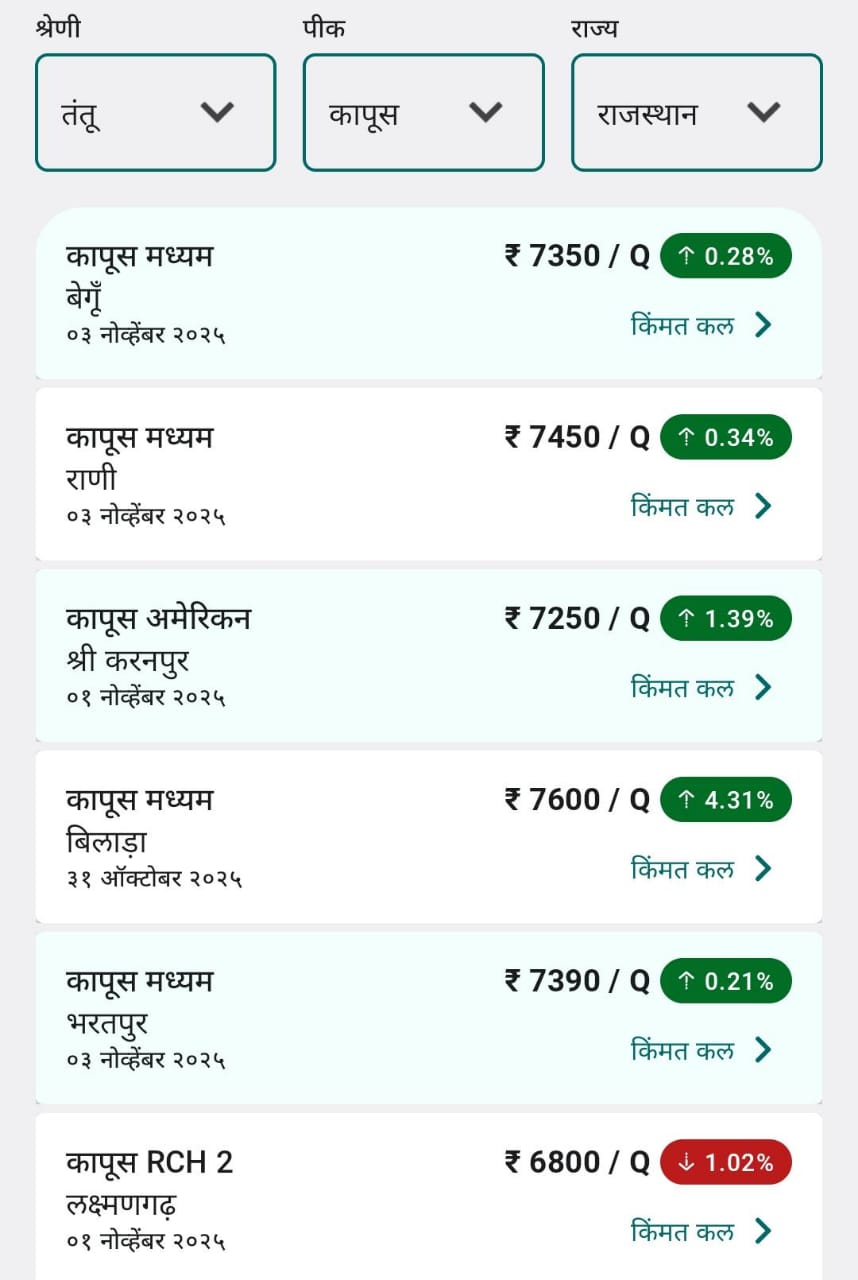858x1280 pixels.
Task: Tap the chevron arrow in लक्ष्मणगढ़ price row
Action: (x=763, y=1231)
